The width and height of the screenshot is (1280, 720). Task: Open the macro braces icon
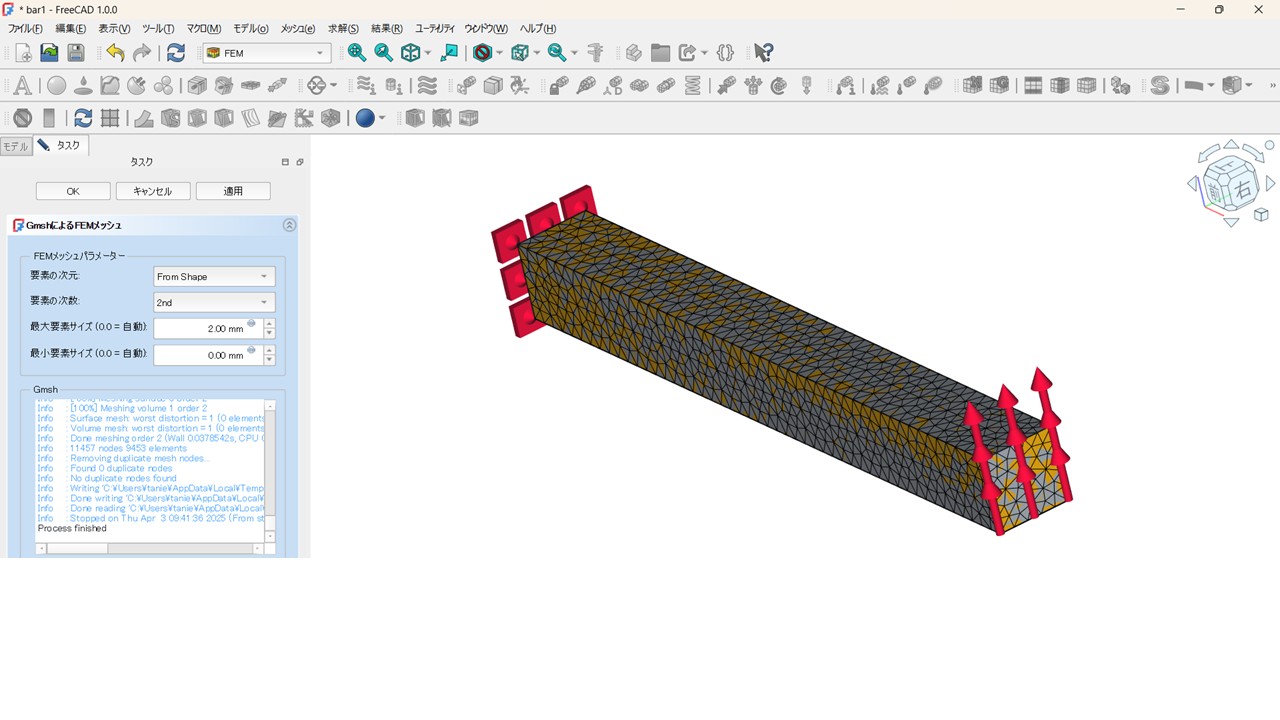click(x=726, y=53)
